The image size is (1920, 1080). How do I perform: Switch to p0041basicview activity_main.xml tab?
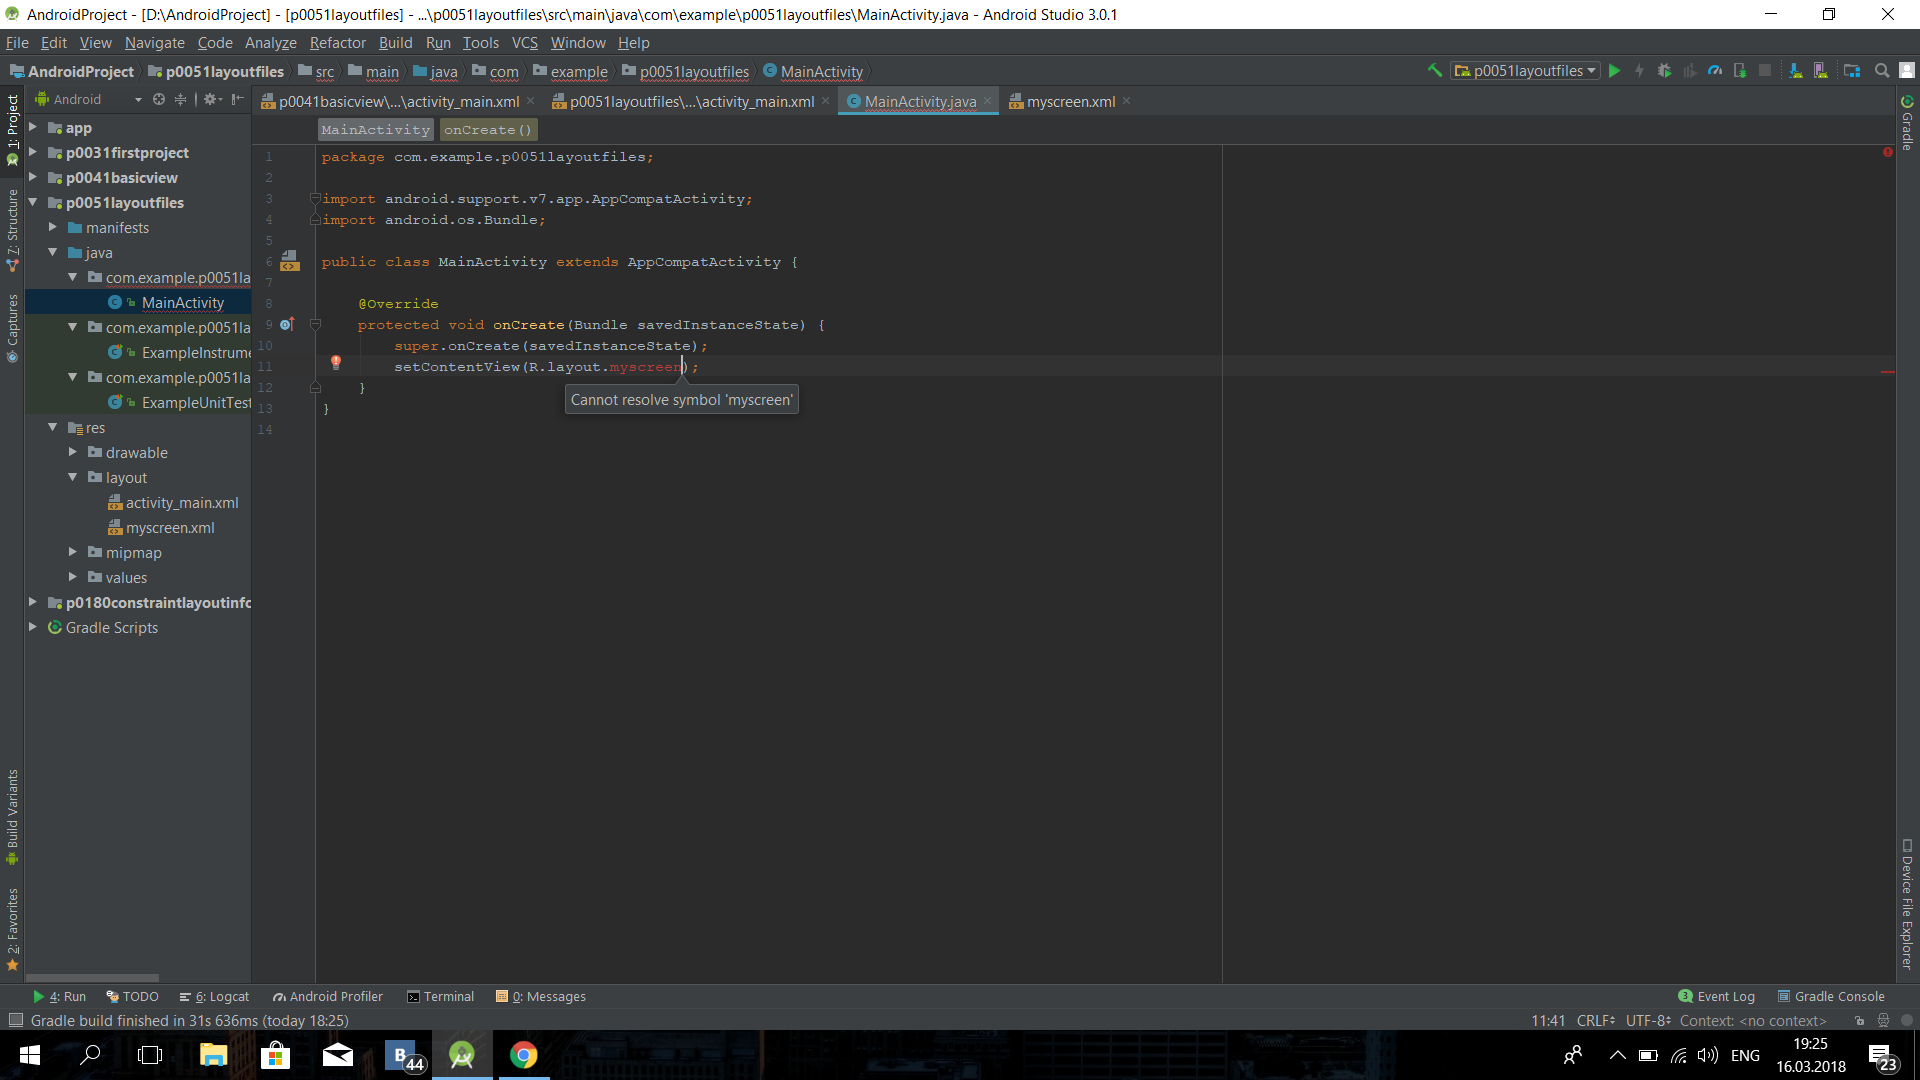point(398,101)
